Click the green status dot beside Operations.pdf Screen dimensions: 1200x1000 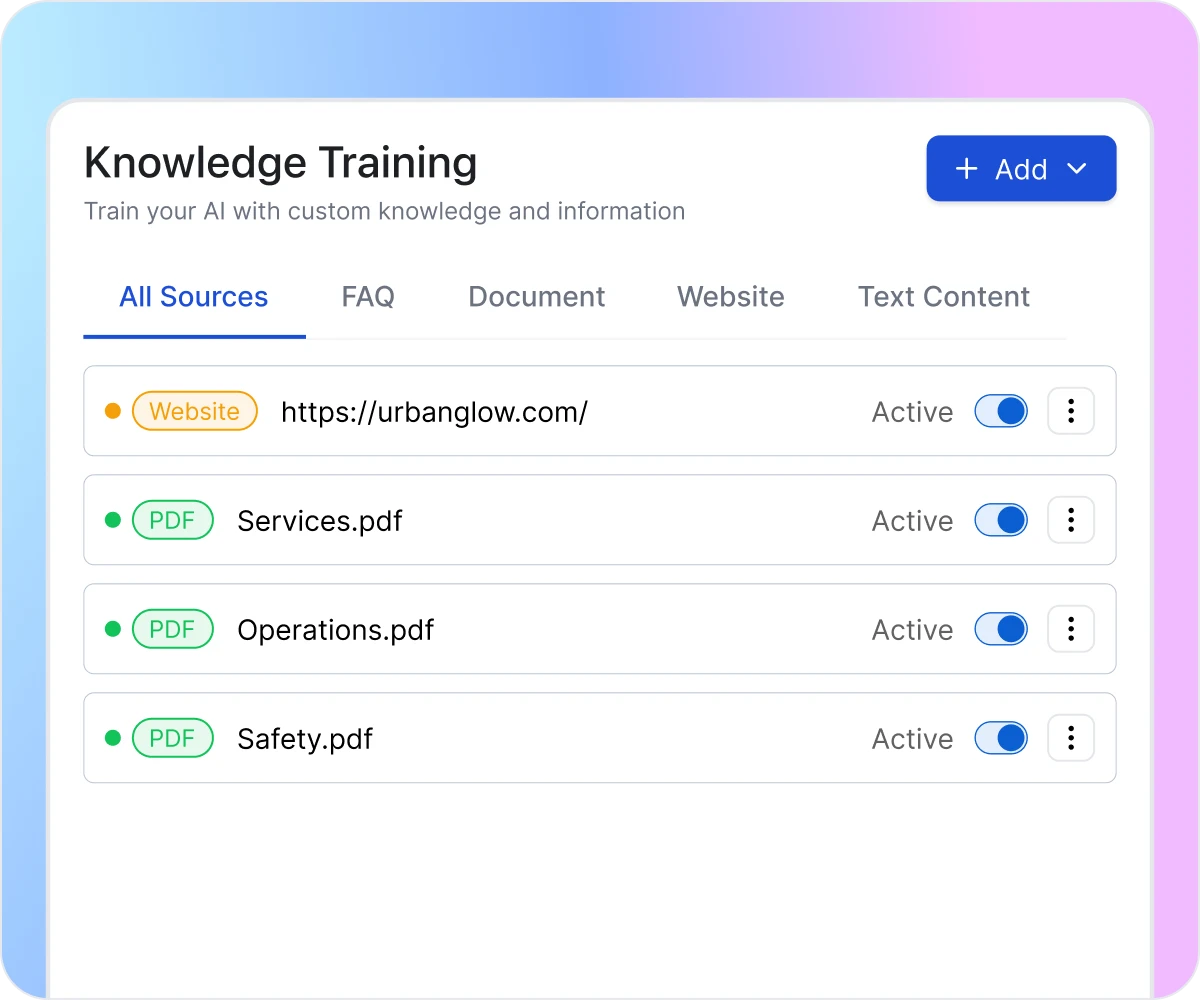point(113,629)
